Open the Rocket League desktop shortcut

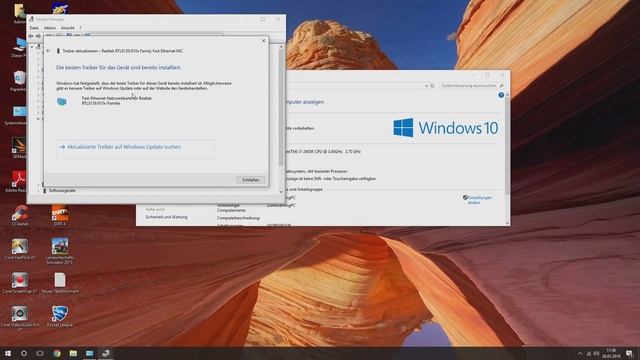60,316
